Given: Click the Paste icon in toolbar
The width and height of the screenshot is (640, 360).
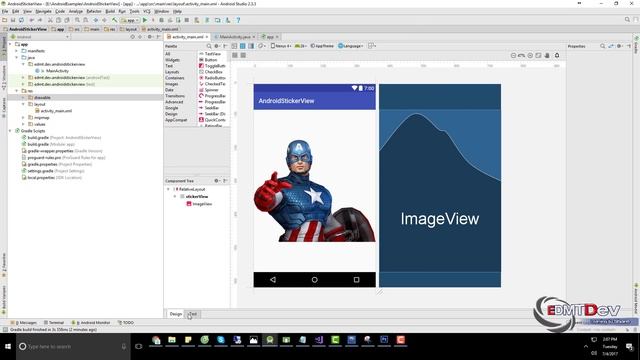Looking at the screenshot, I should [x=67, y=20].
